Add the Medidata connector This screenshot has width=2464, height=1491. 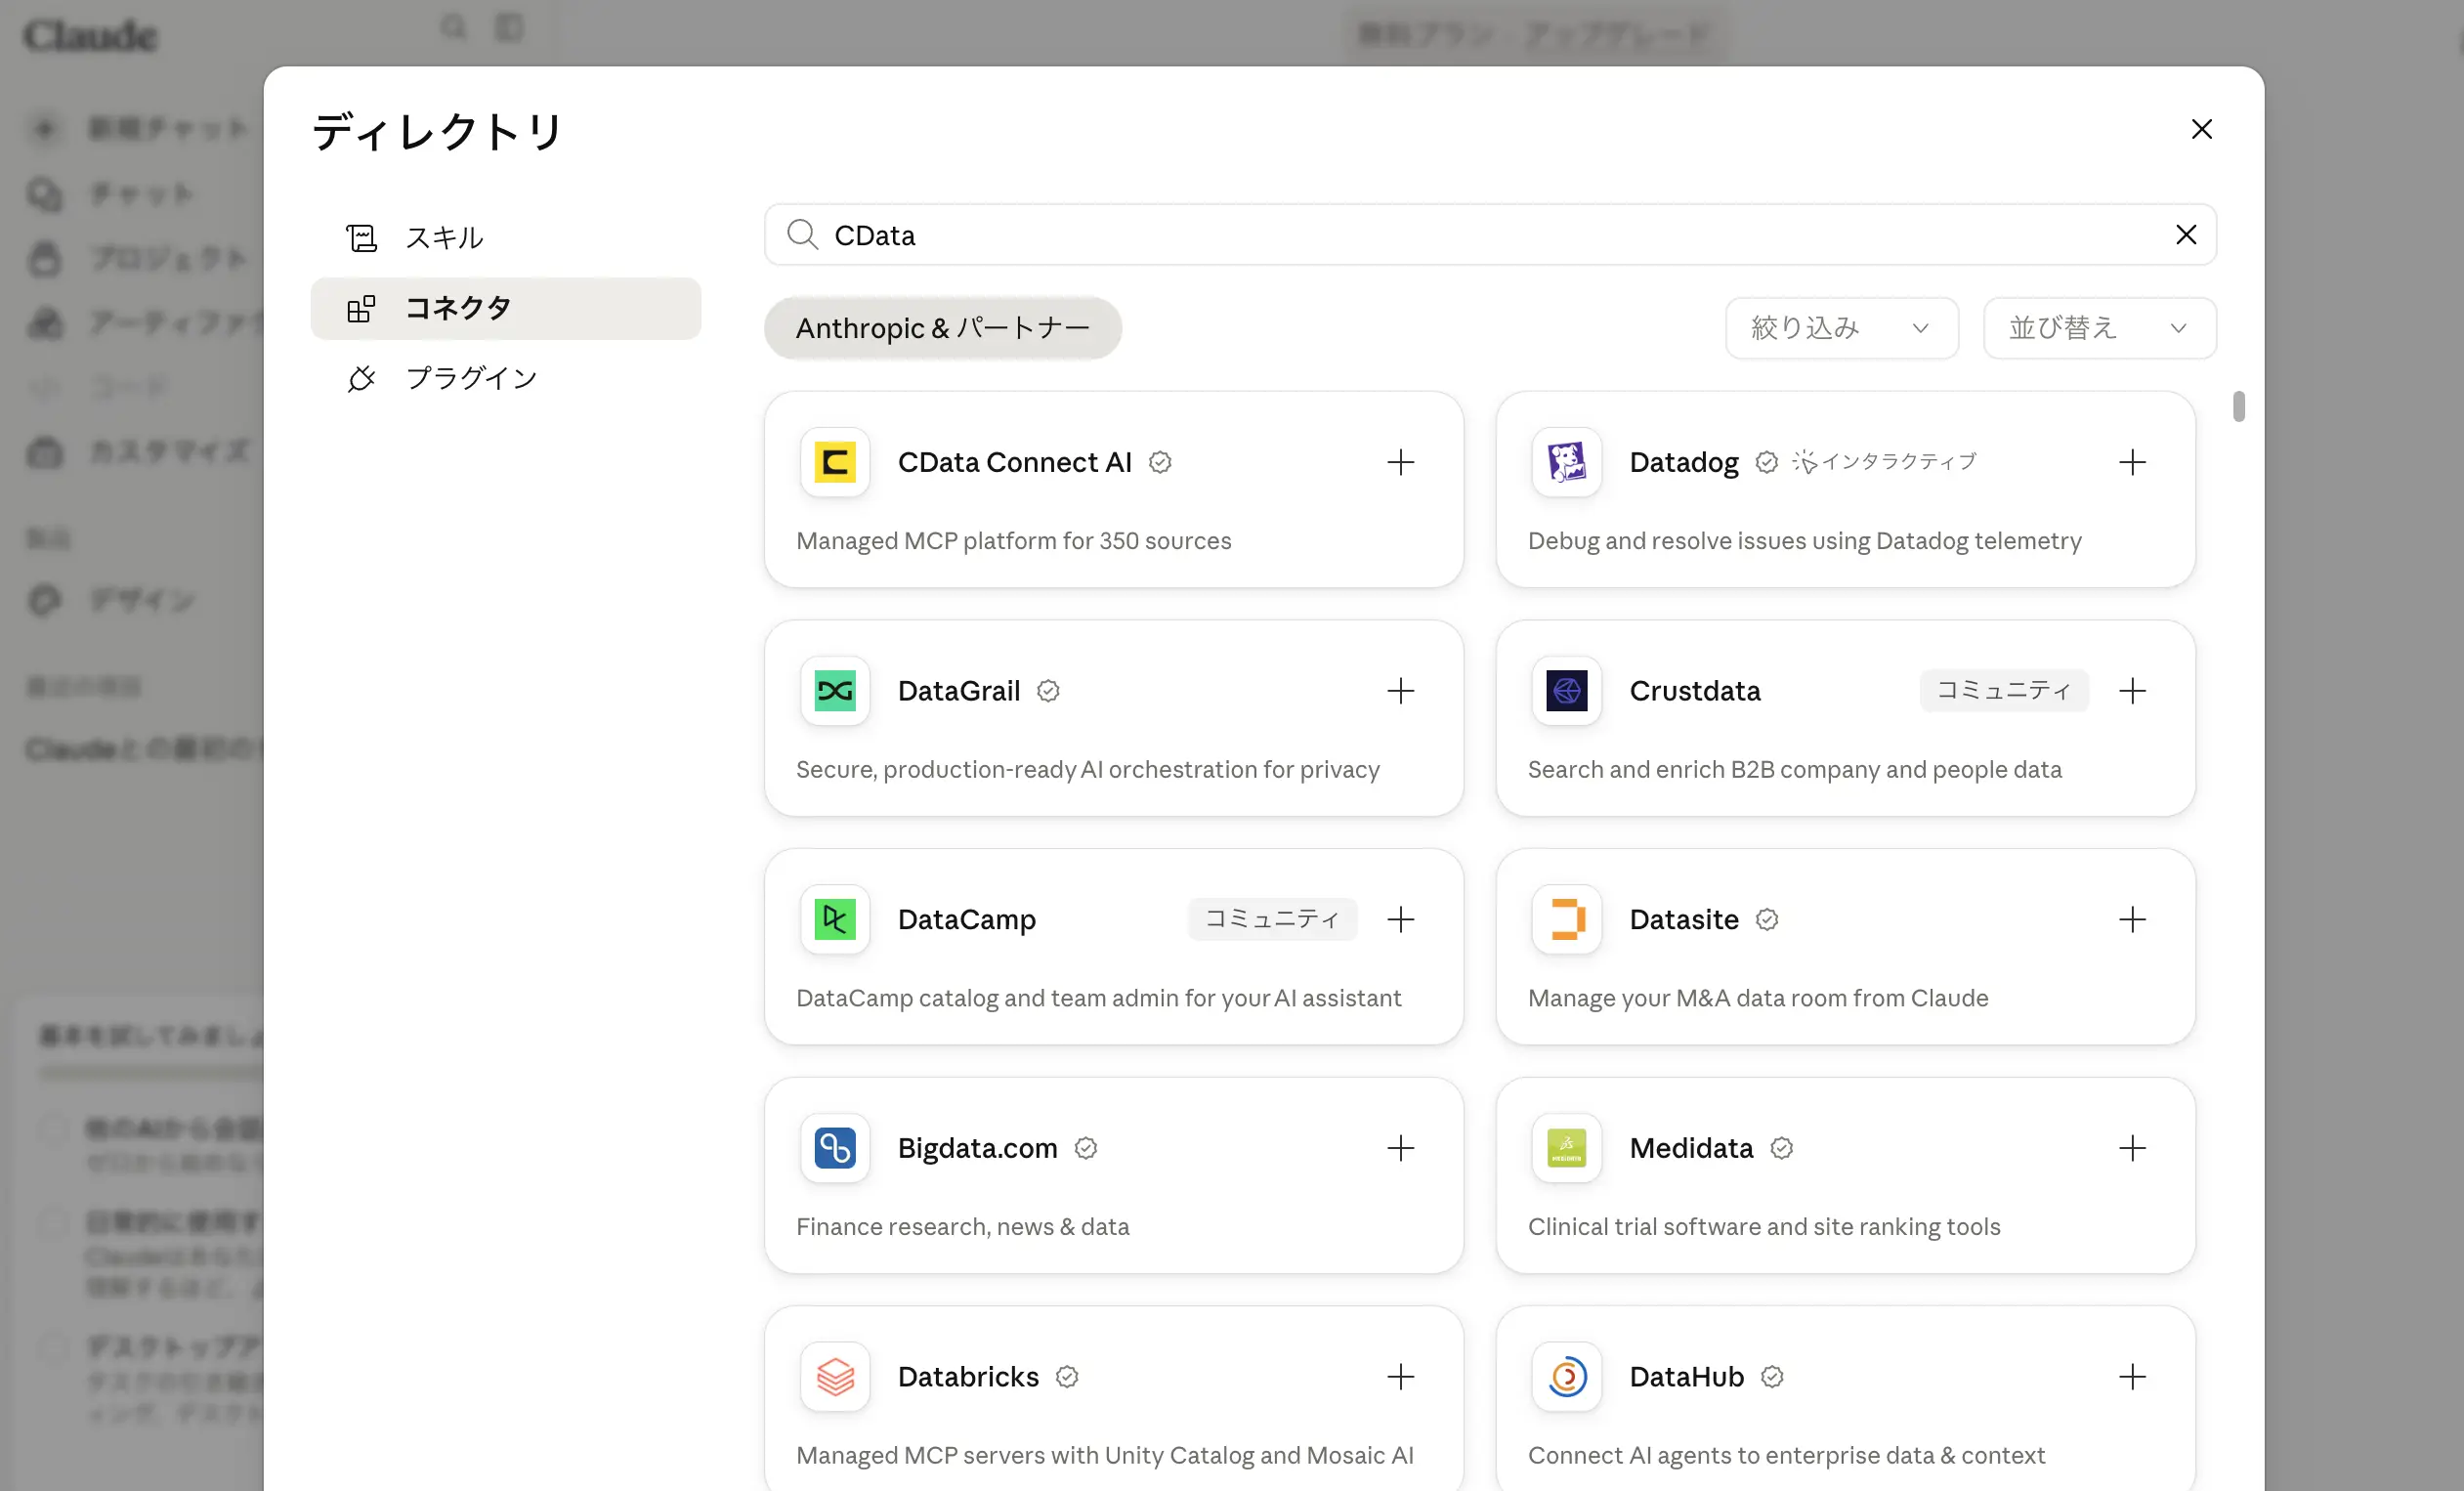pos(2132,1148)
